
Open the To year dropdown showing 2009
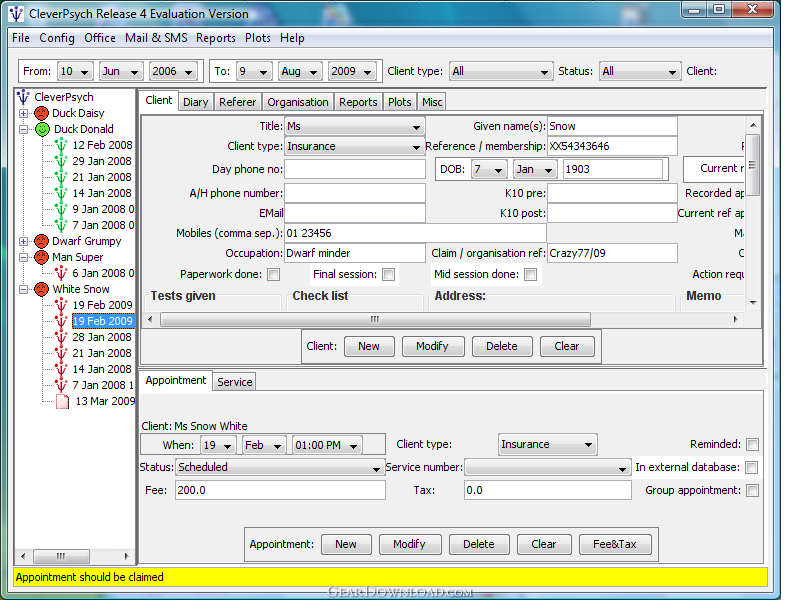(352, 71)
